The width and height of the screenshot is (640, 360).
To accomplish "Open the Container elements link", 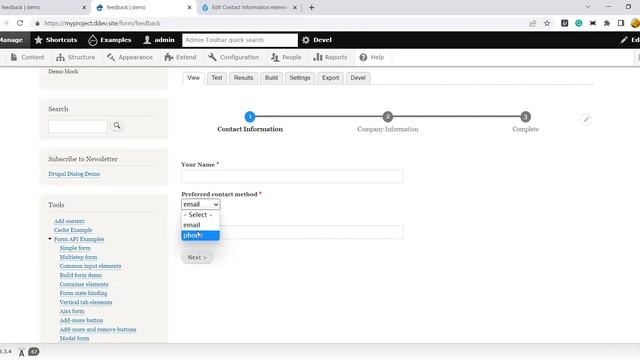I will [84, 284].
